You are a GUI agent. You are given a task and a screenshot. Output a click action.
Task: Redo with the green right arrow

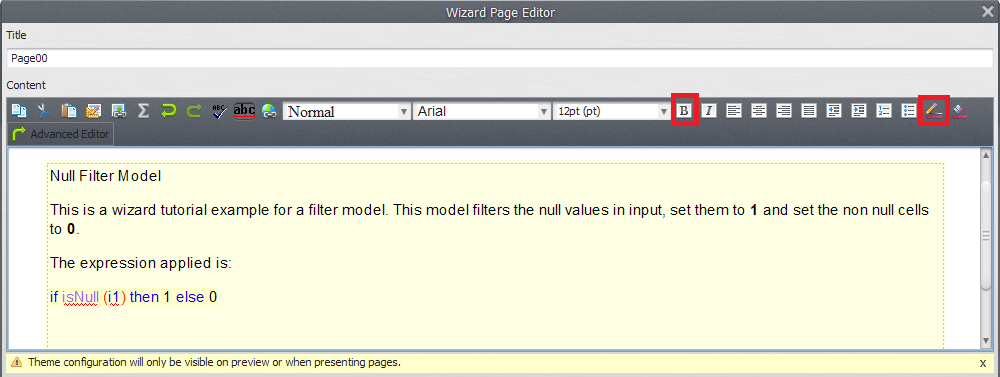(194, 111)
